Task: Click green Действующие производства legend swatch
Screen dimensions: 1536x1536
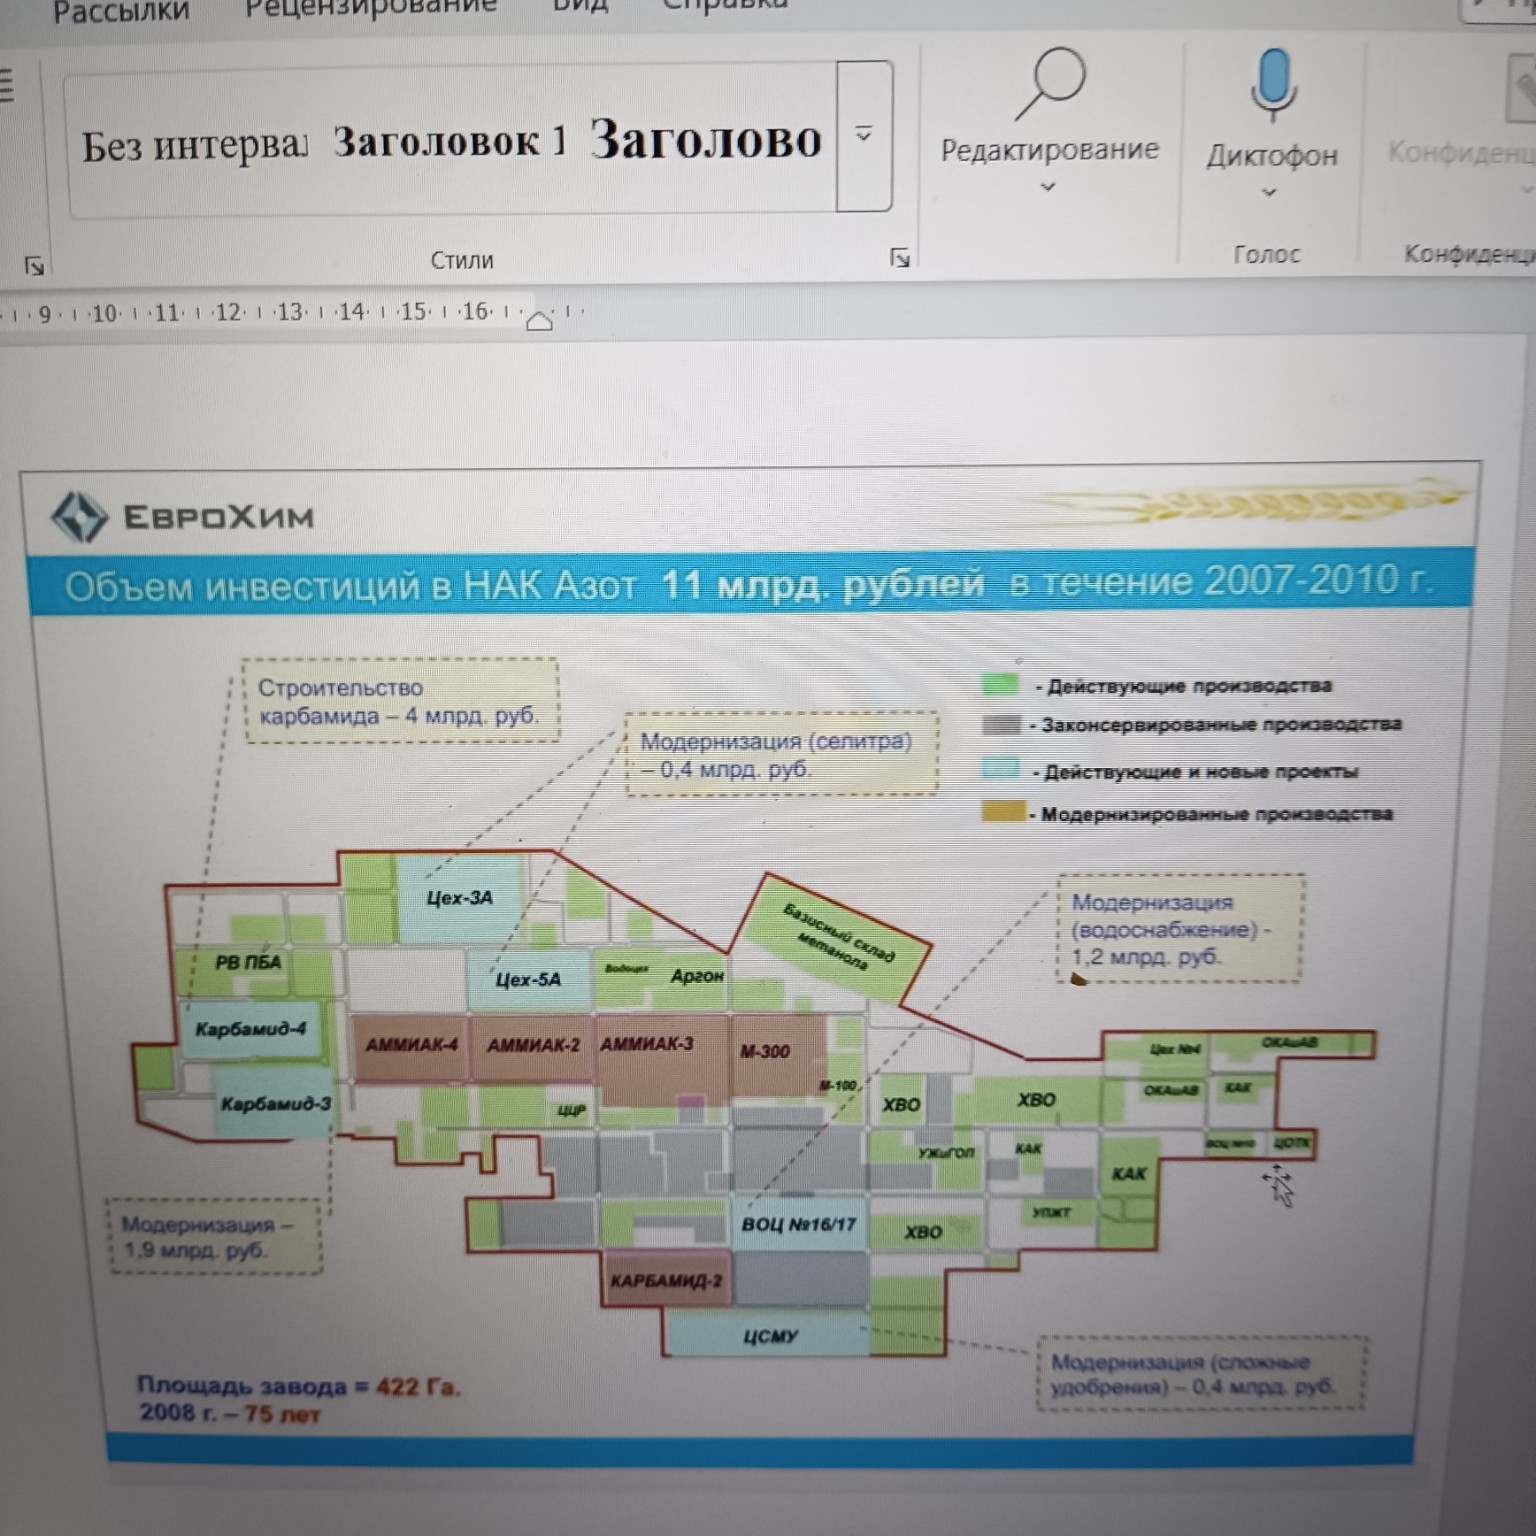Action: pyautogui.click(x=999, y=685)
